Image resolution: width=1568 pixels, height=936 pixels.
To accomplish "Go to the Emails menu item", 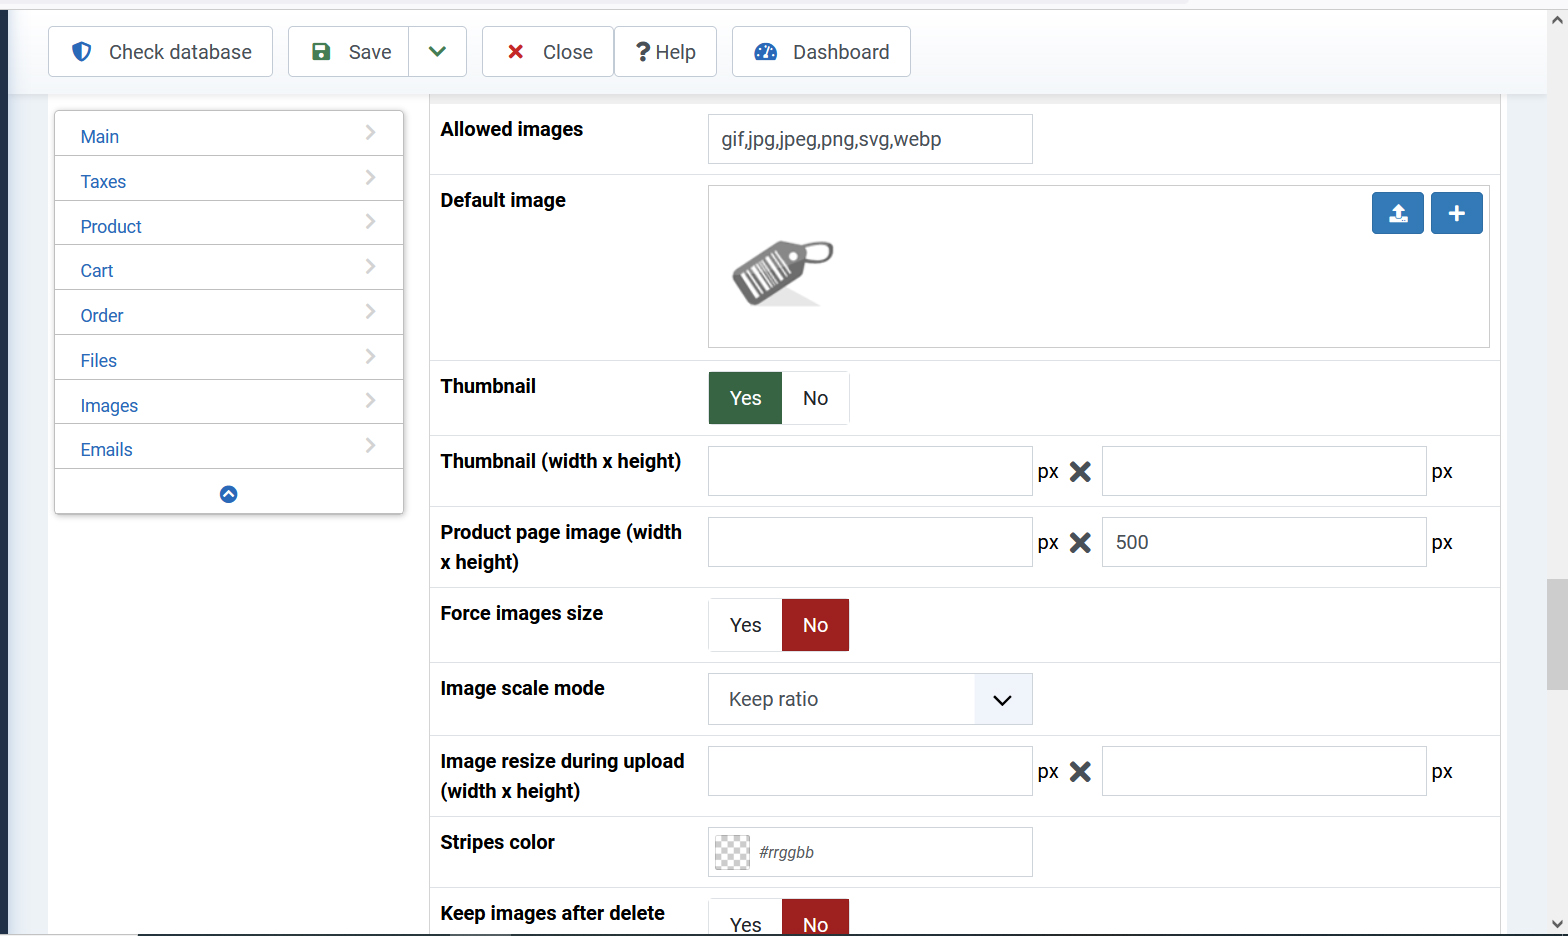I will 106,450.
